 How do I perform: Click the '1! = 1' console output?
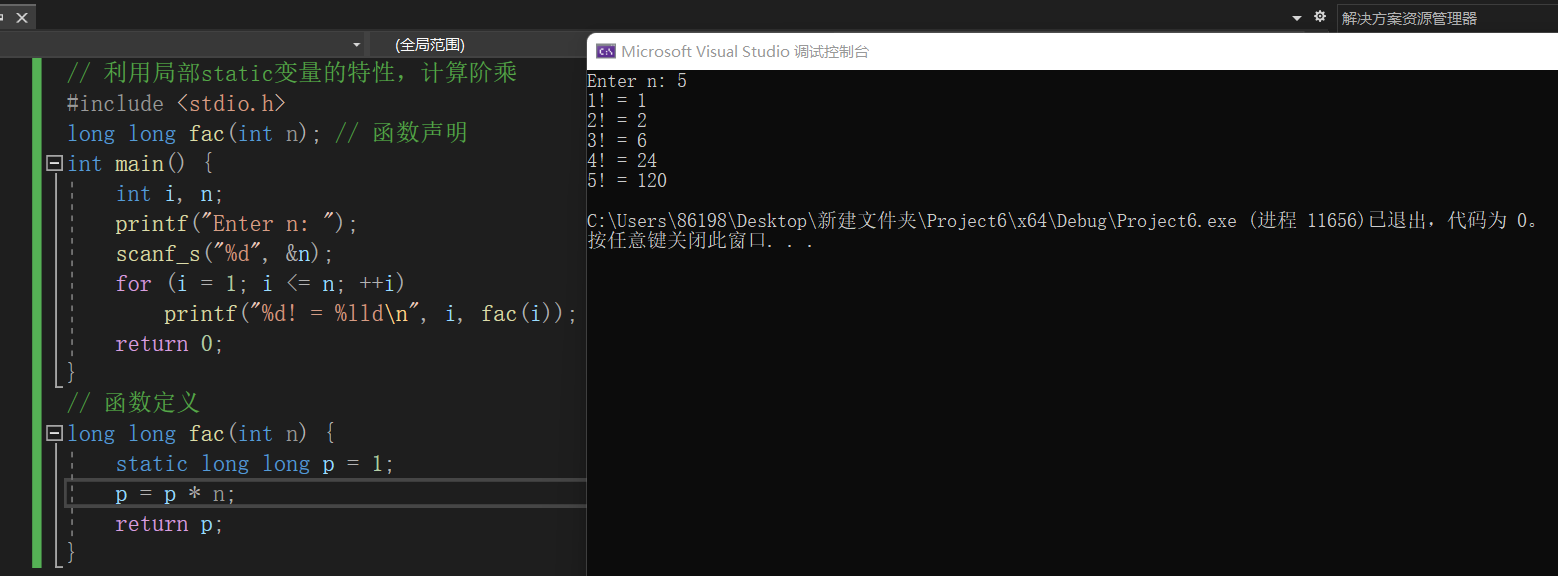[x=617, y=101]
